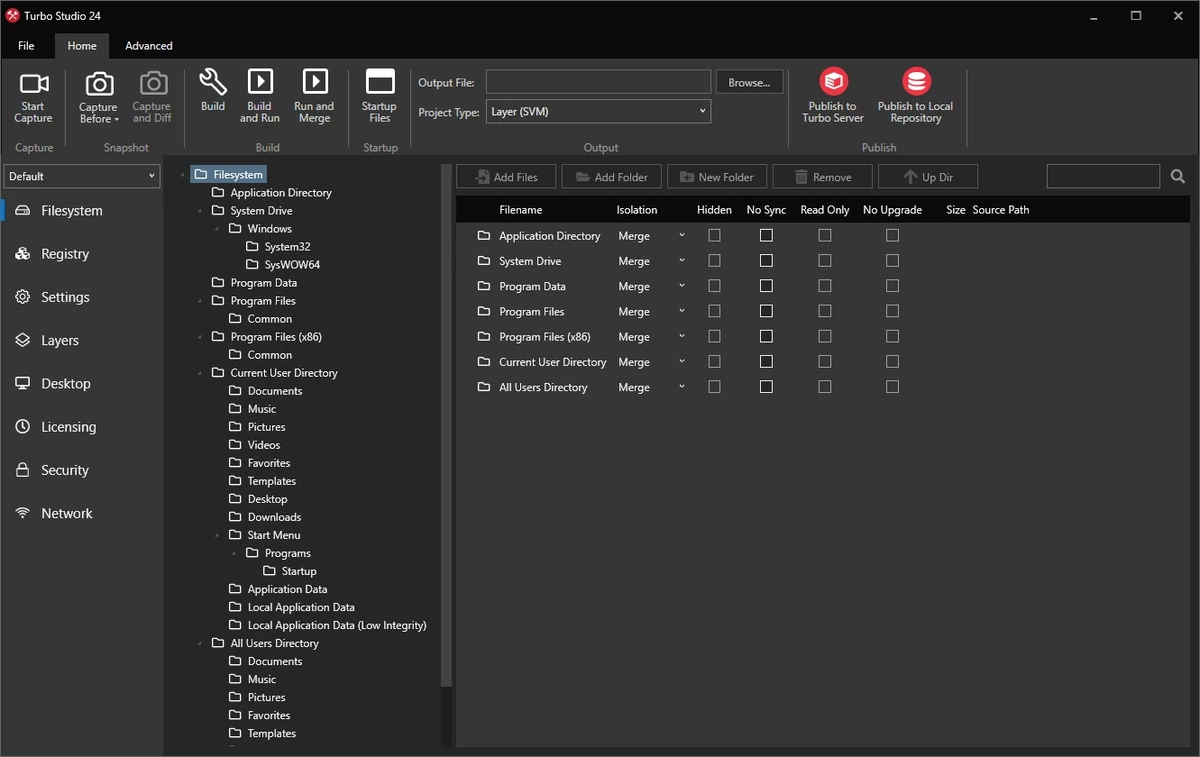1200x757 pixels.
Task: Click the filesystem search input field
Action: pyautogui.click(x=1103, y=177)
